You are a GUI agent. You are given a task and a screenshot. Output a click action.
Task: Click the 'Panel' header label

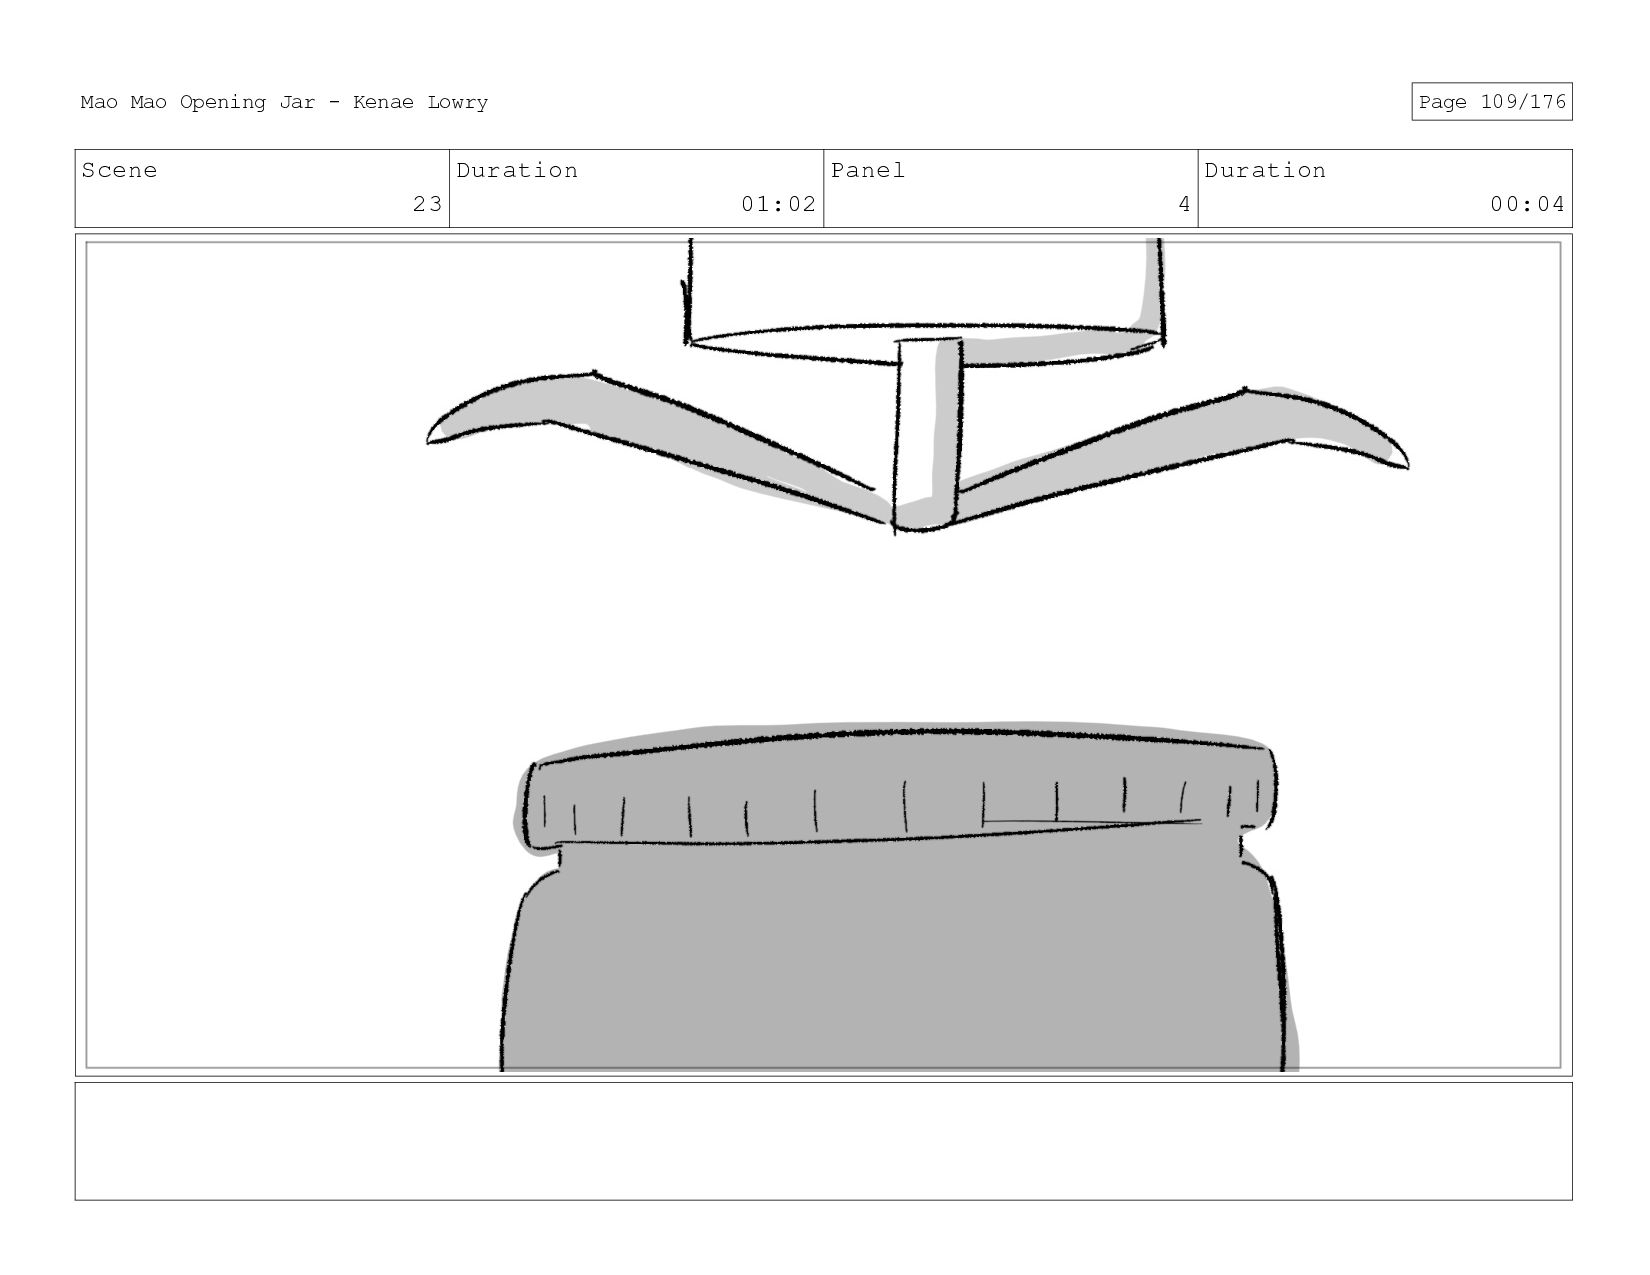[868, 170]
